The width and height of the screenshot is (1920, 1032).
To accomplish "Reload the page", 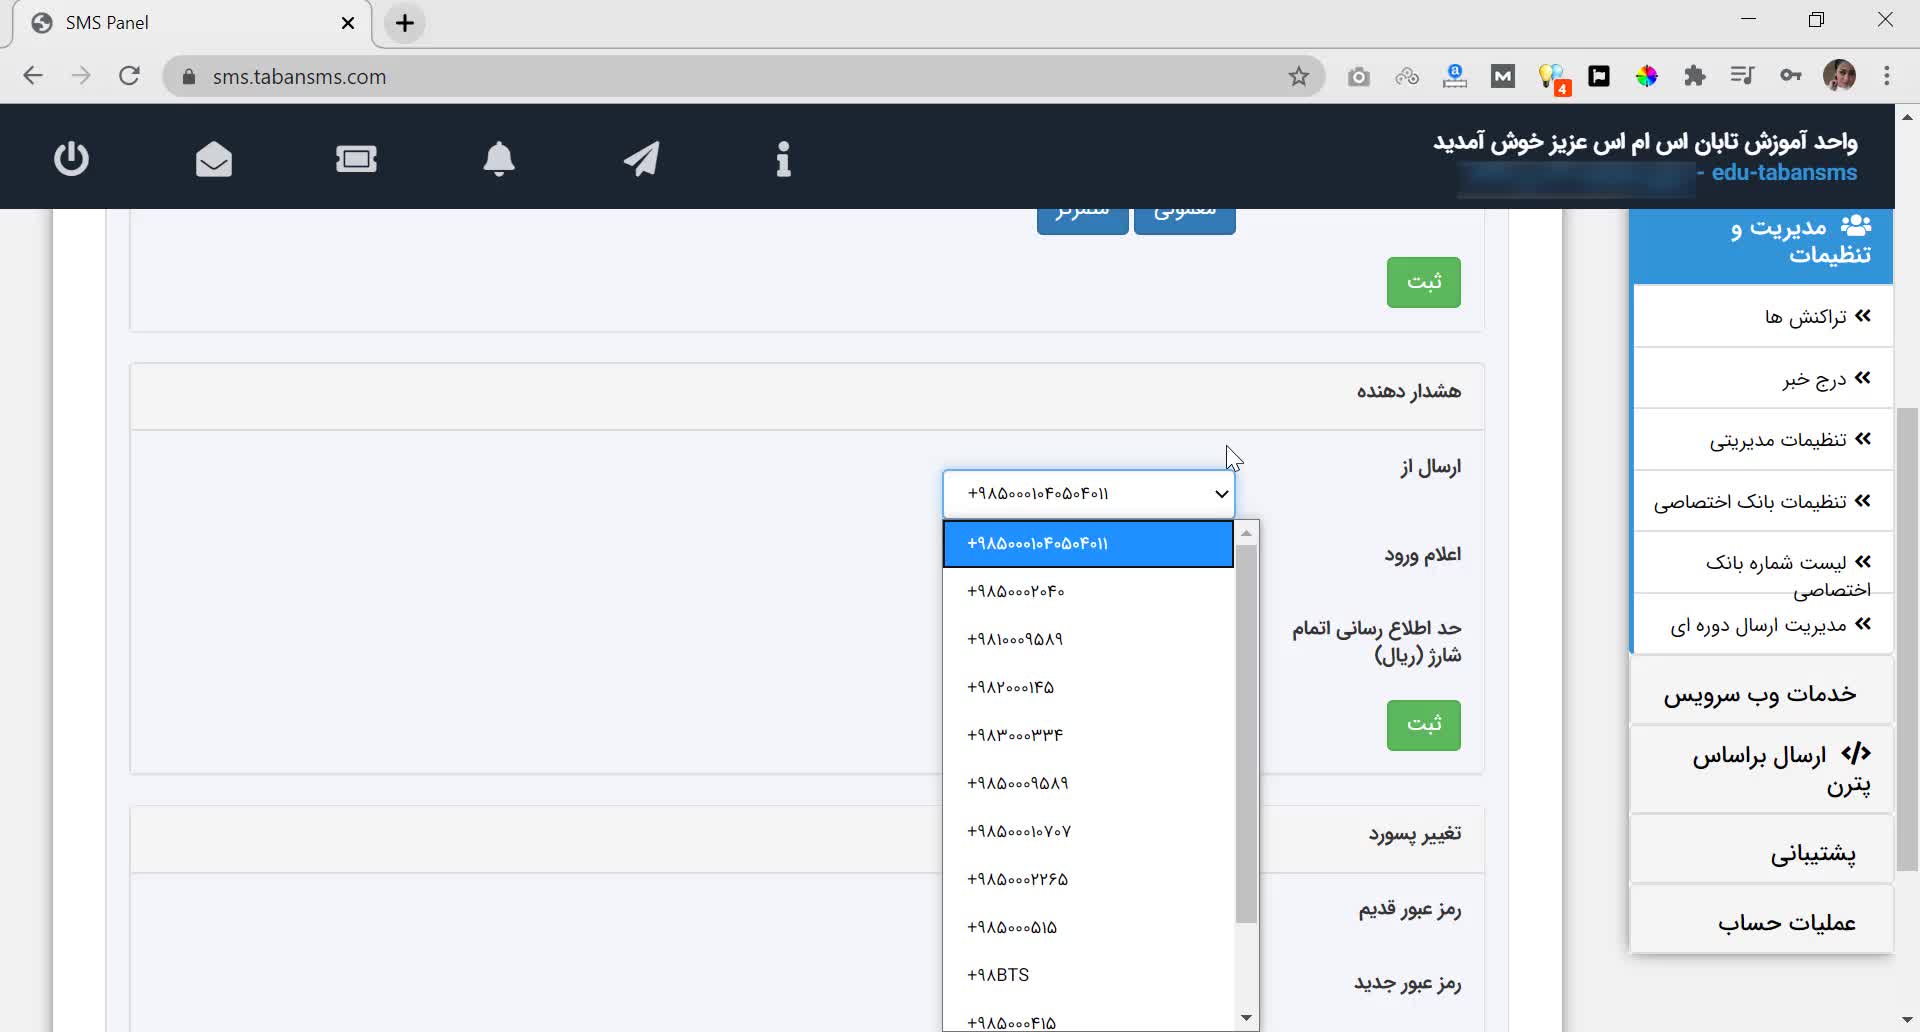I will 129,77.
